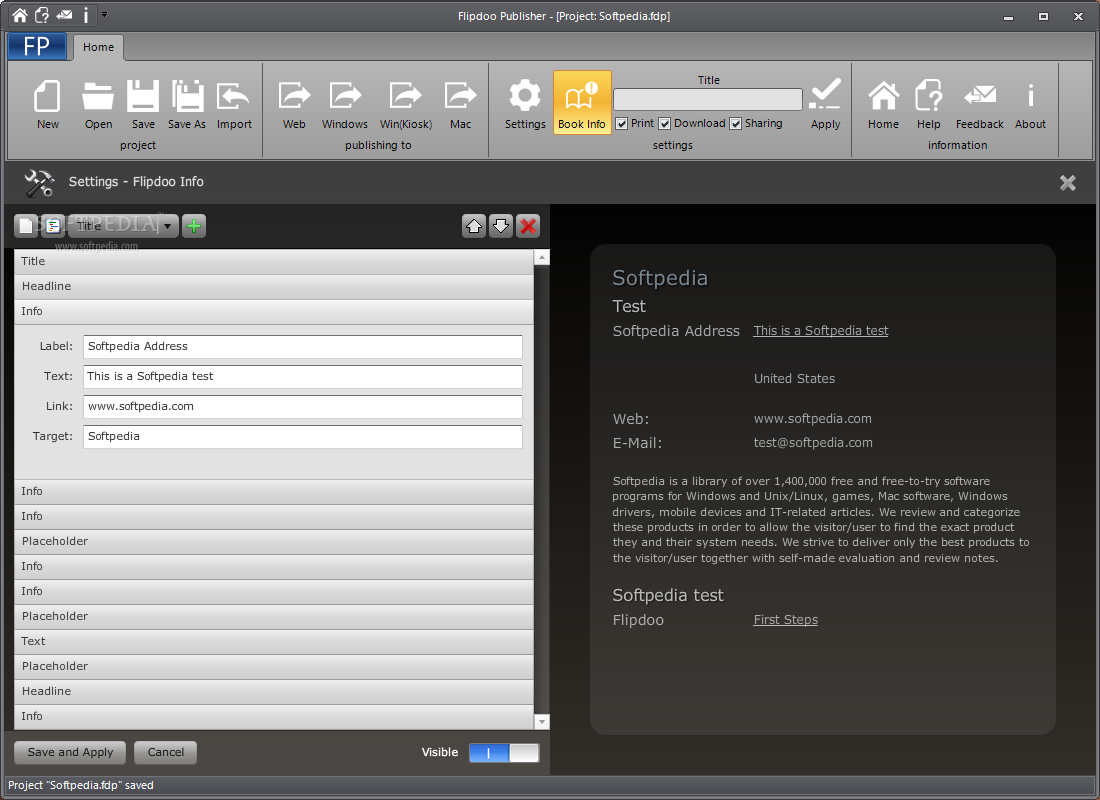Expand the Placeholder row directly above Text

pos(274,616)
